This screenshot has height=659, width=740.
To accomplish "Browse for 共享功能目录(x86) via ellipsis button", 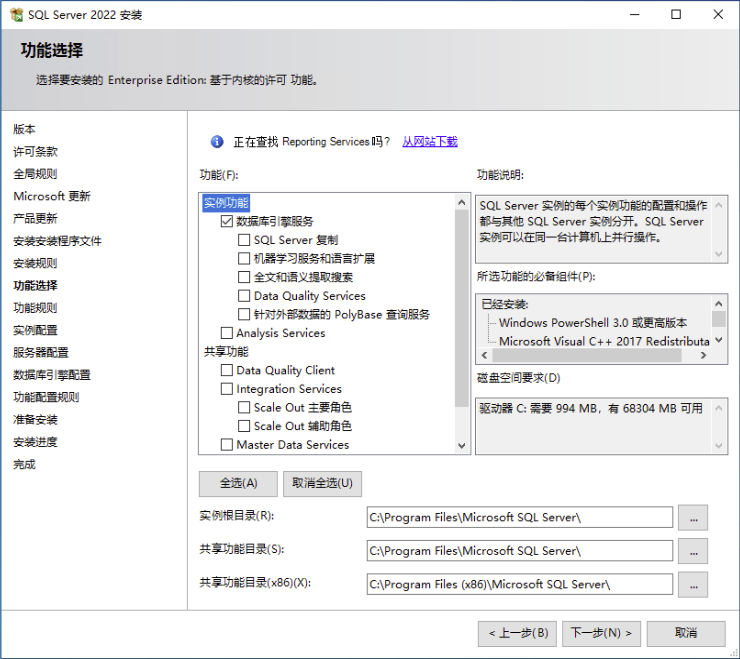I will pos(693,585).
